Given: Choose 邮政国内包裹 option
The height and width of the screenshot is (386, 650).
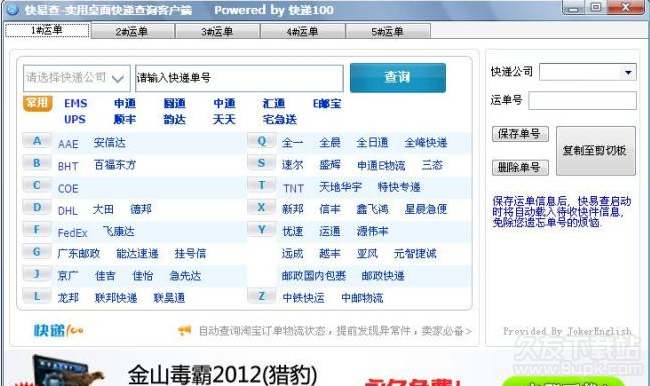Looking at the screenshot, I should (x=314, y=276).
